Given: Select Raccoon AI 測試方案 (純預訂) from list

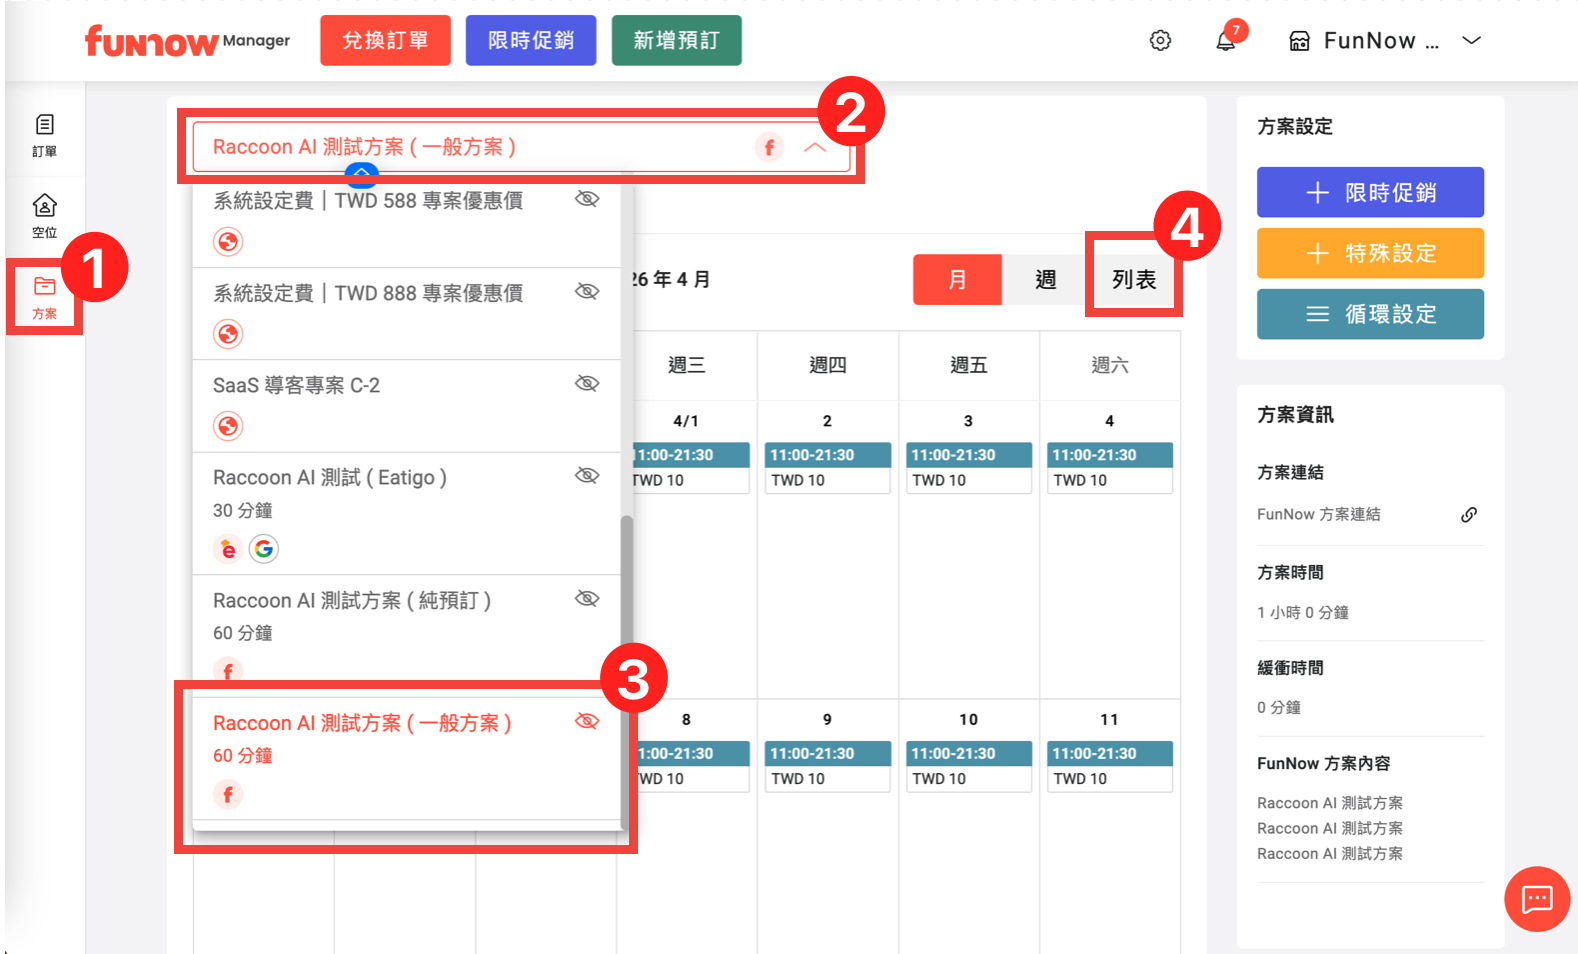Looking at the screenshot, I should coord(352,601).
